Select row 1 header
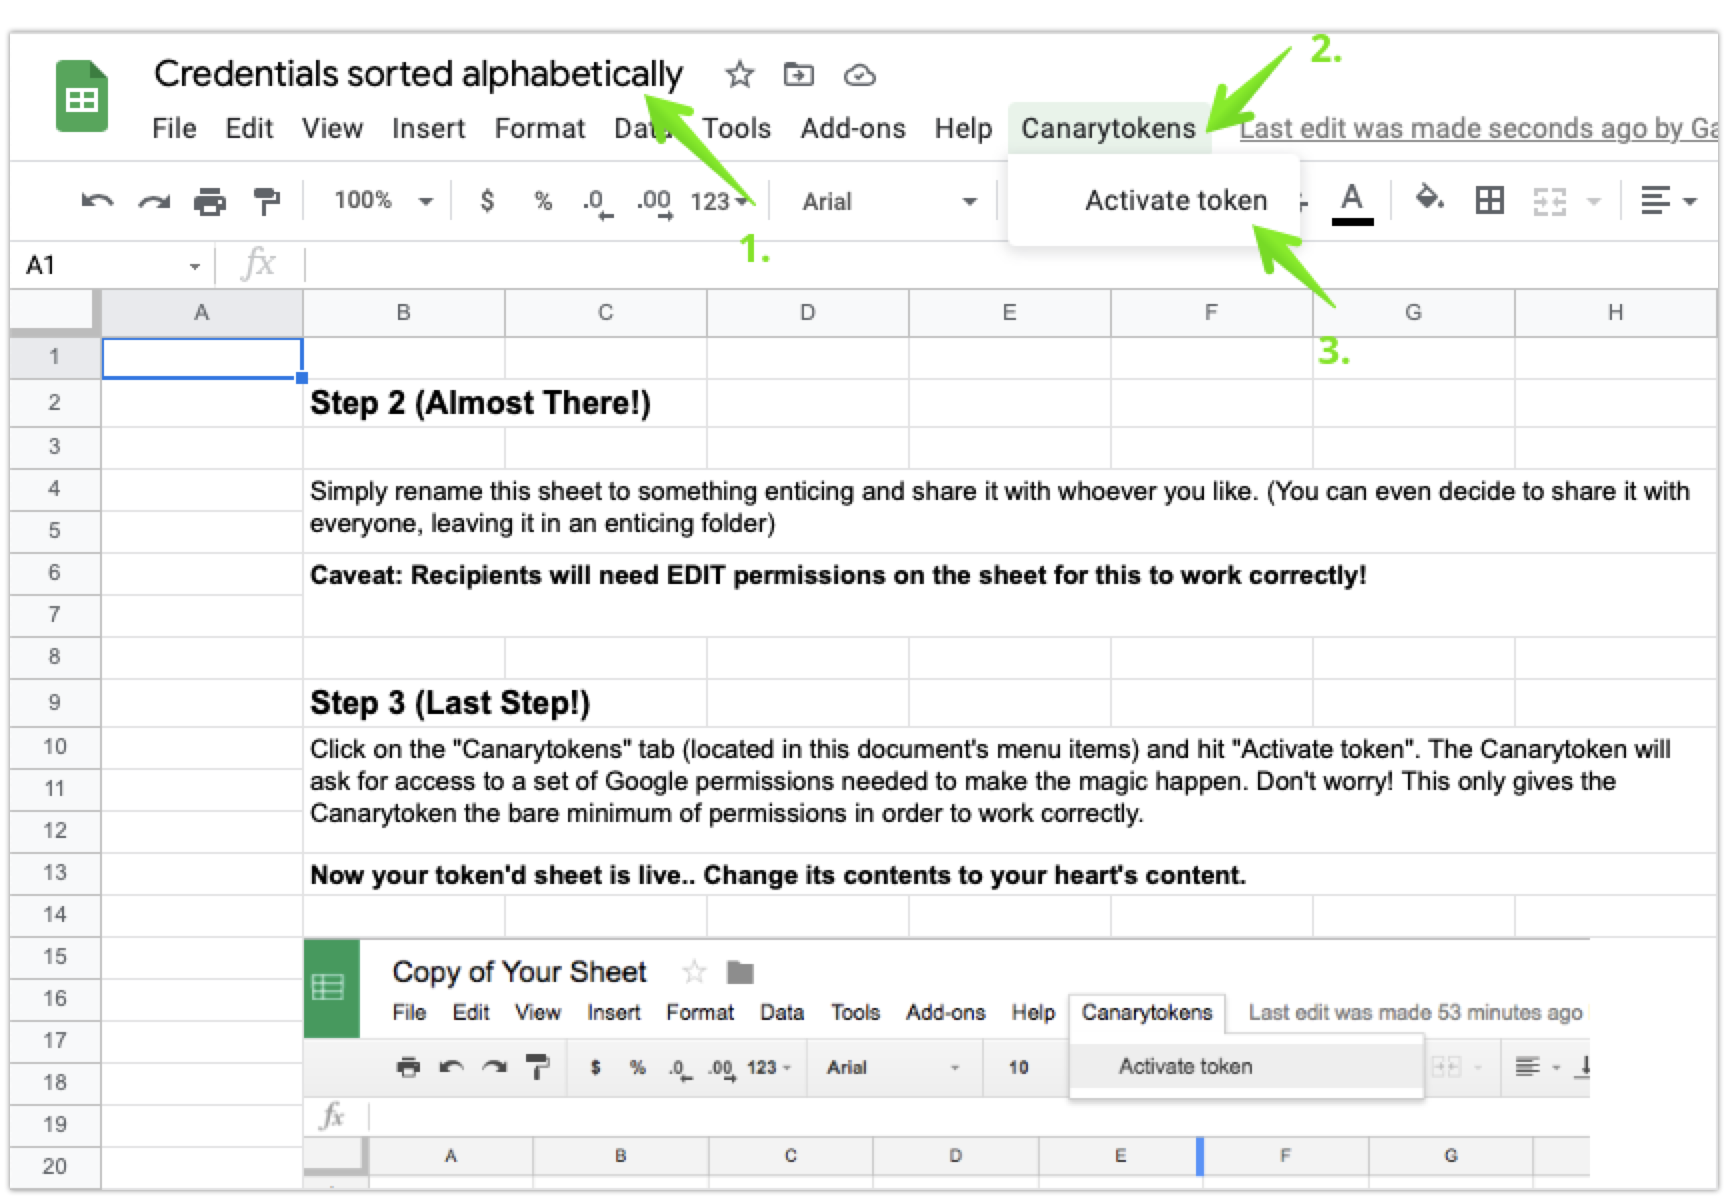The height and width of the screenshot is (1200, 1728). tap(54, 357)
